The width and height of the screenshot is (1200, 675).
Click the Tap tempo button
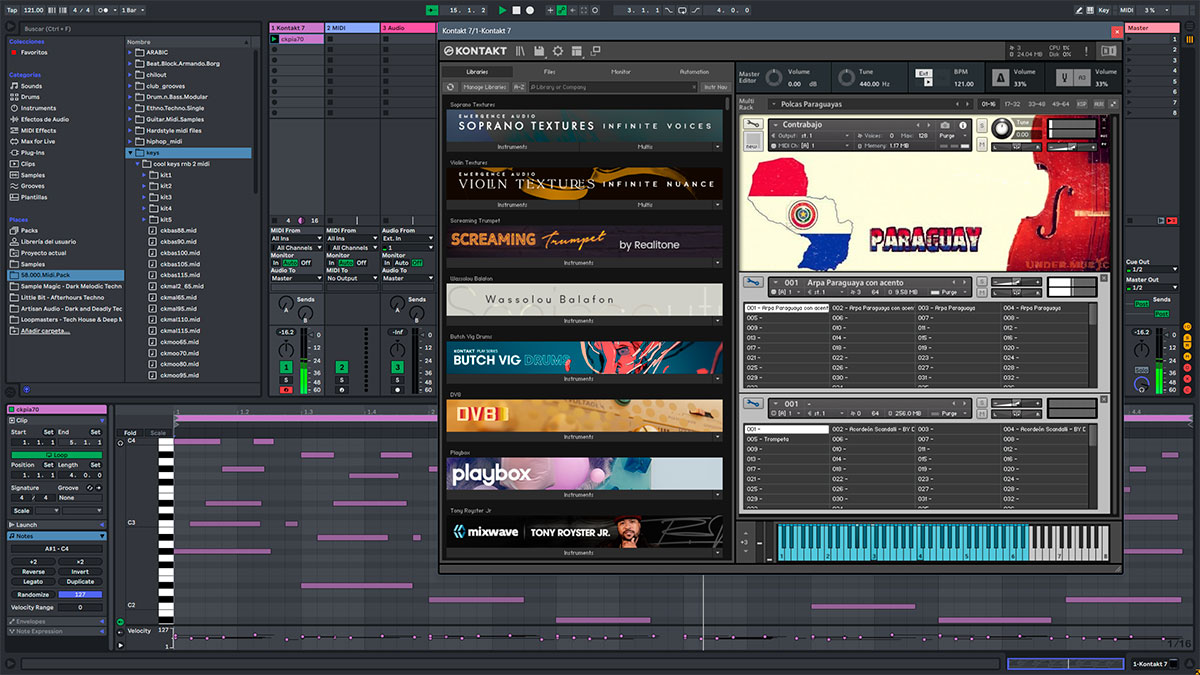click(12, 9)
